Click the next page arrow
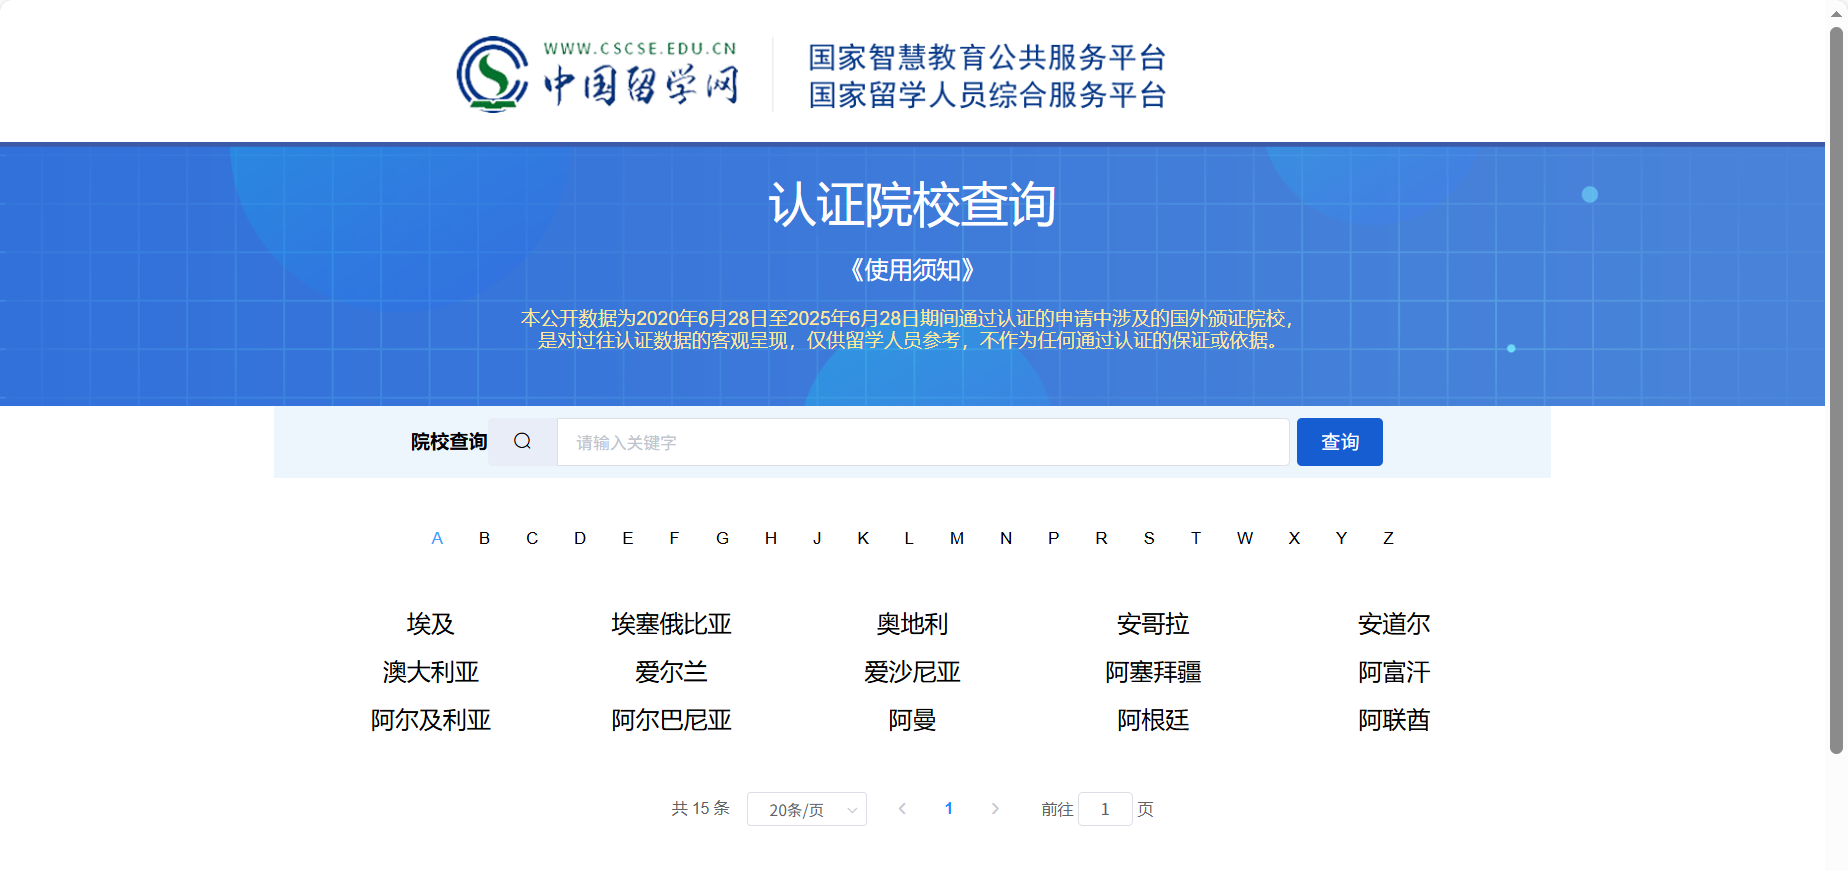Image resolution: width=1848 pixels, height=871 pixels. coord(995,809)
